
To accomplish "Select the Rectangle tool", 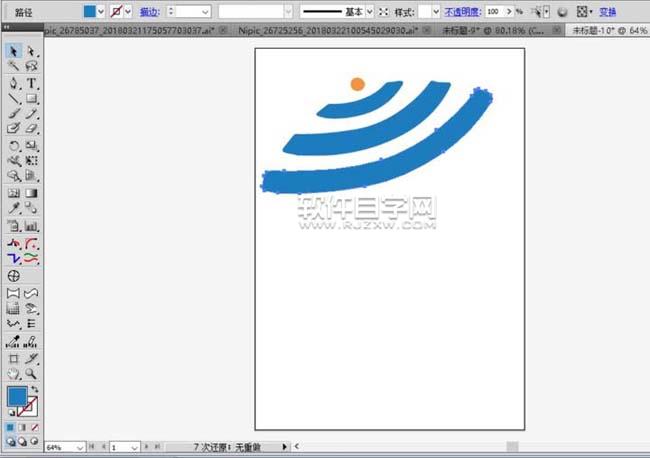I will pos(31,99).
